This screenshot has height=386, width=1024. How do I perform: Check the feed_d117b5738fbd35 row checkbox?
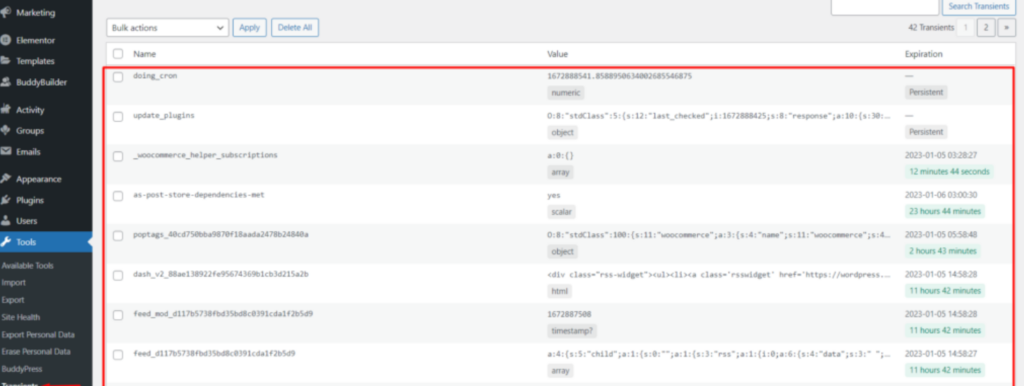(118, 354)
